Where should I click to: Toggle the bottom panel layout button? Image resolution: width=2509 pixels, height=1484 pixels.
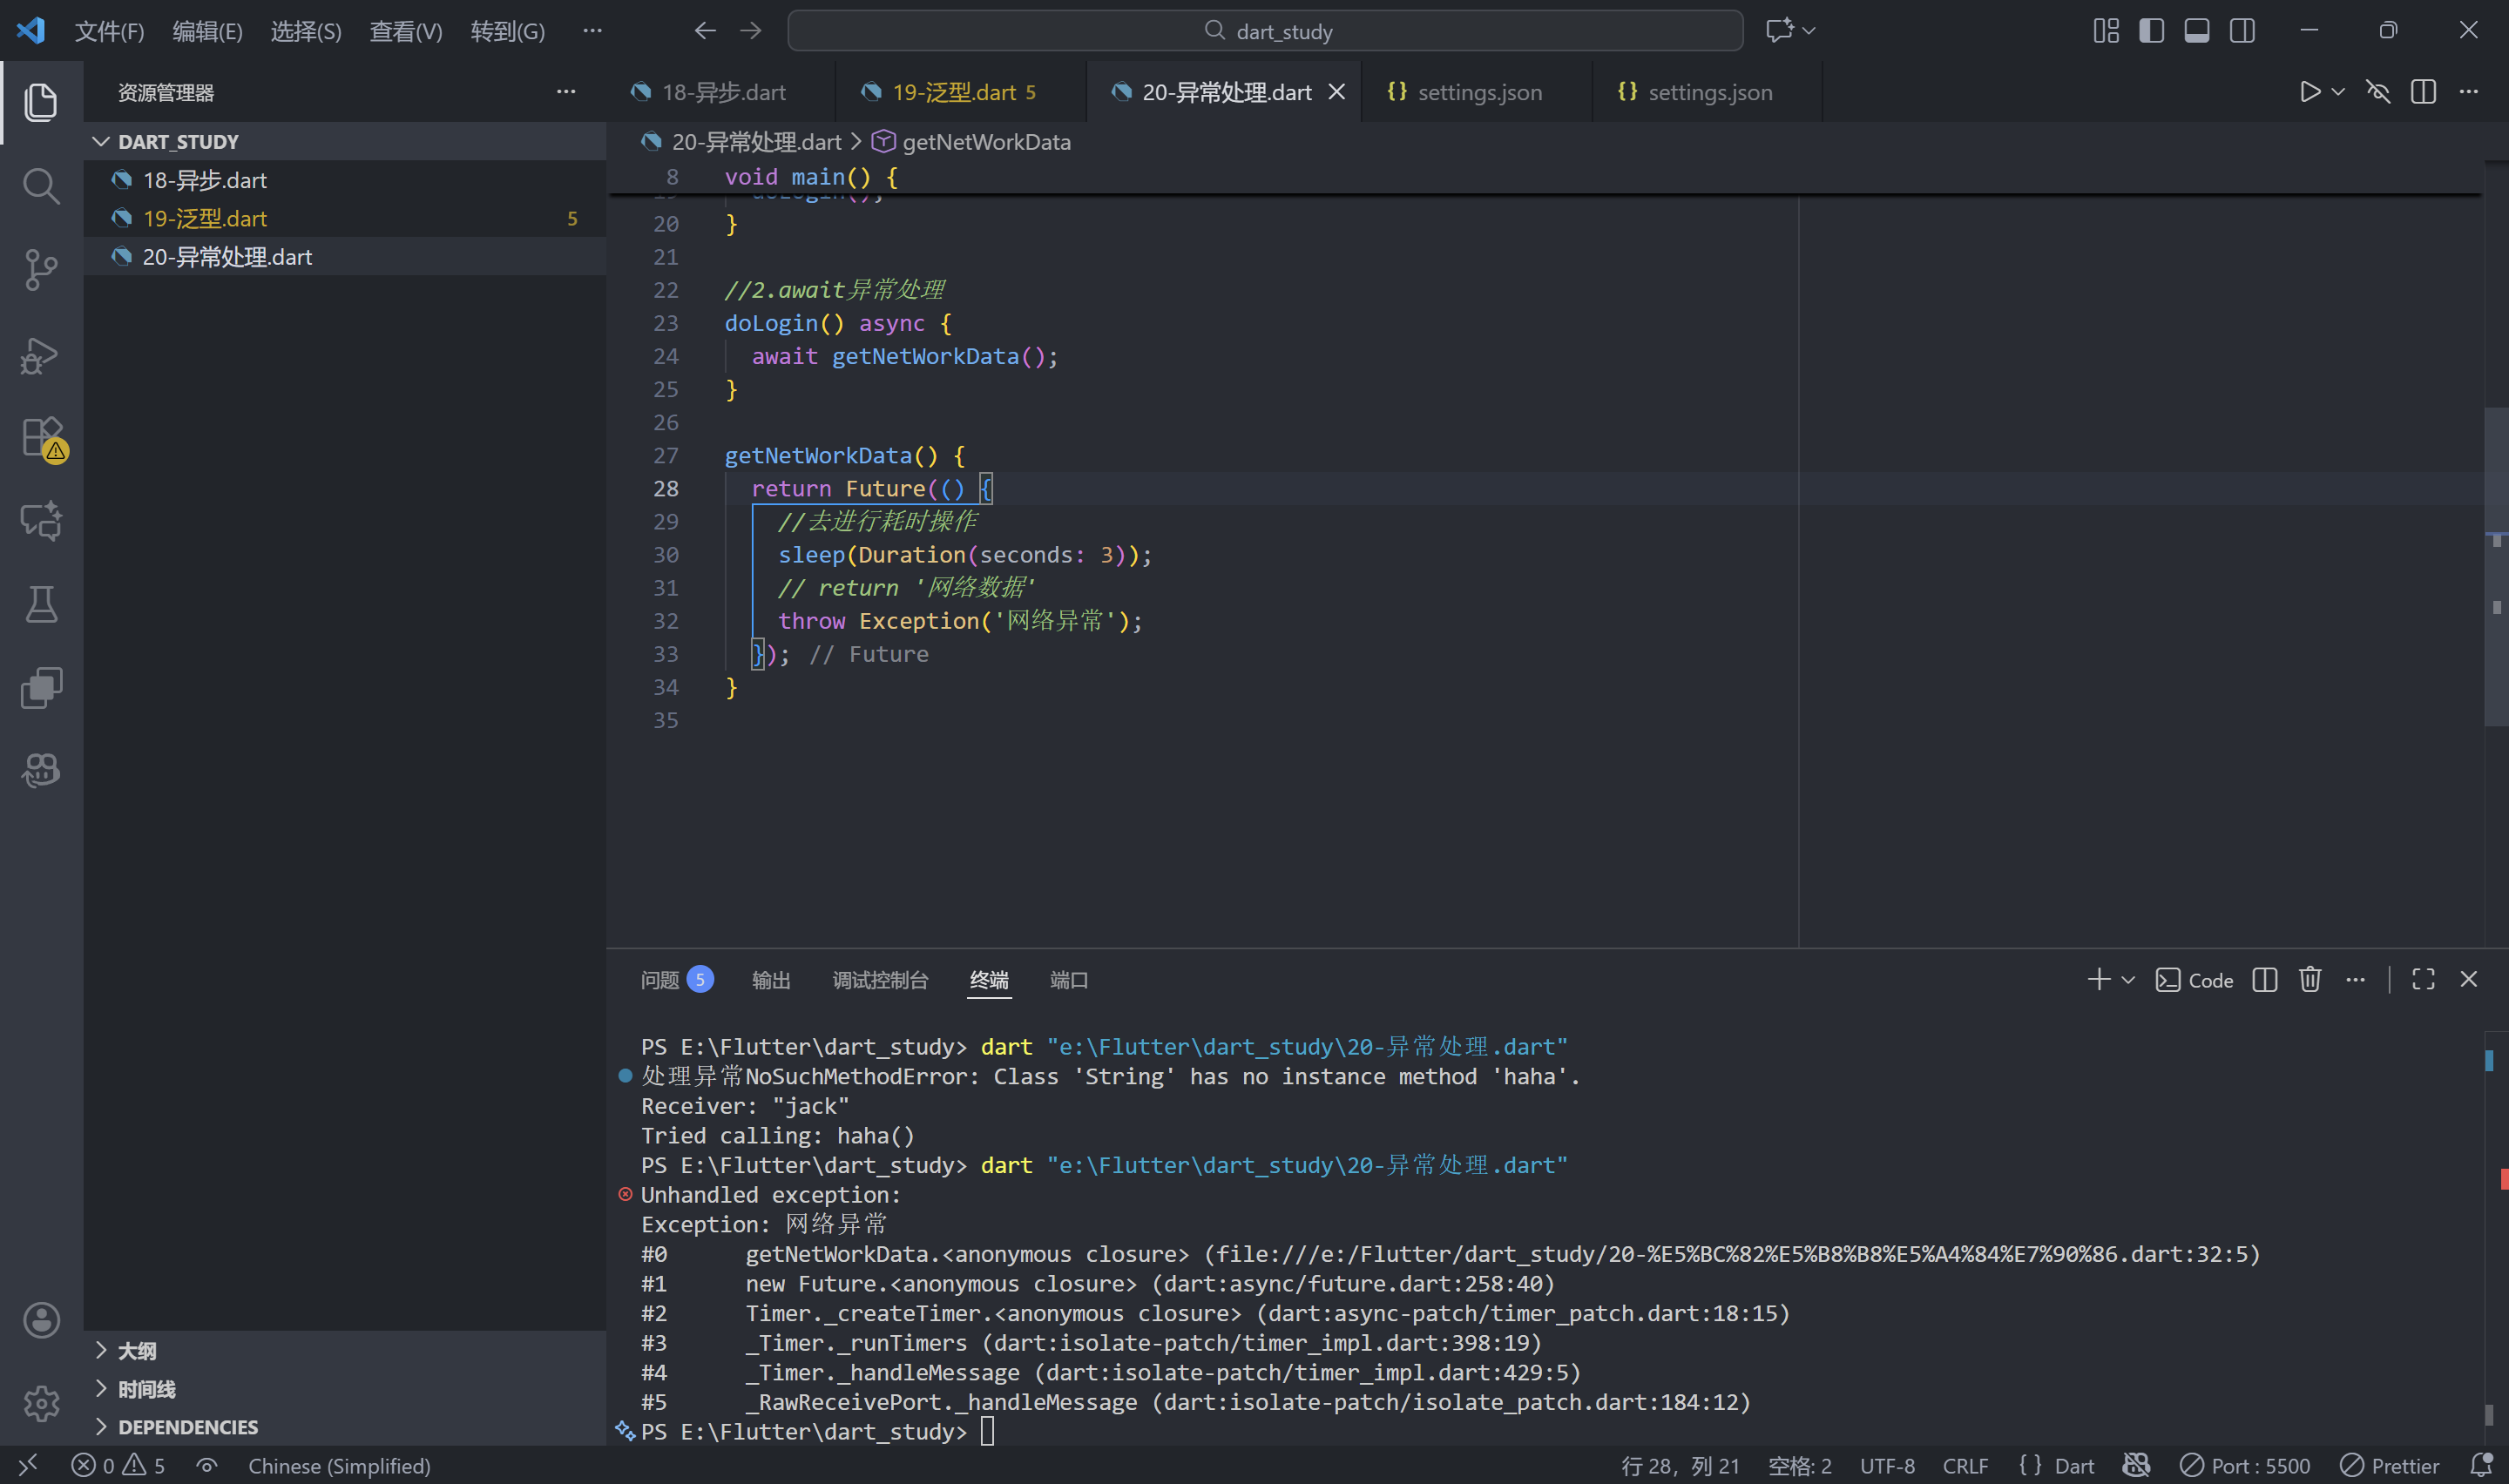[2196, 31]
